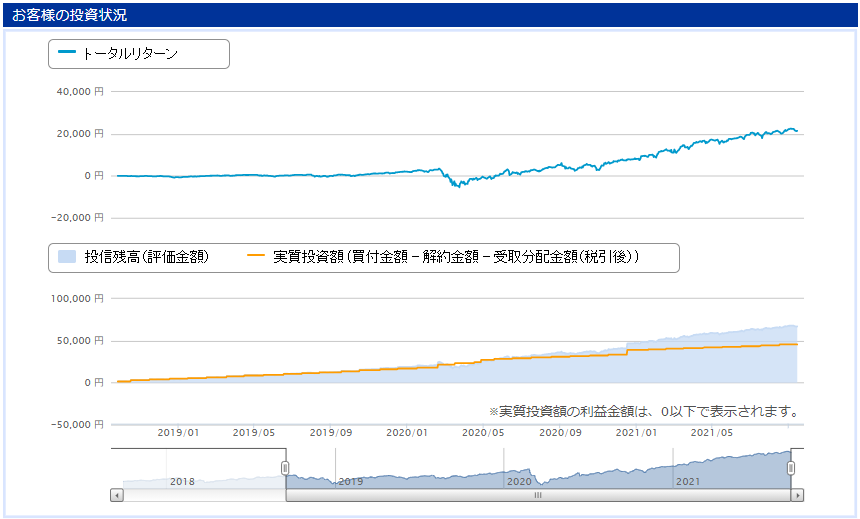Click the scrollbar right arrow button
The height and width of the screenshot is (519, 860).
point(797,495)
